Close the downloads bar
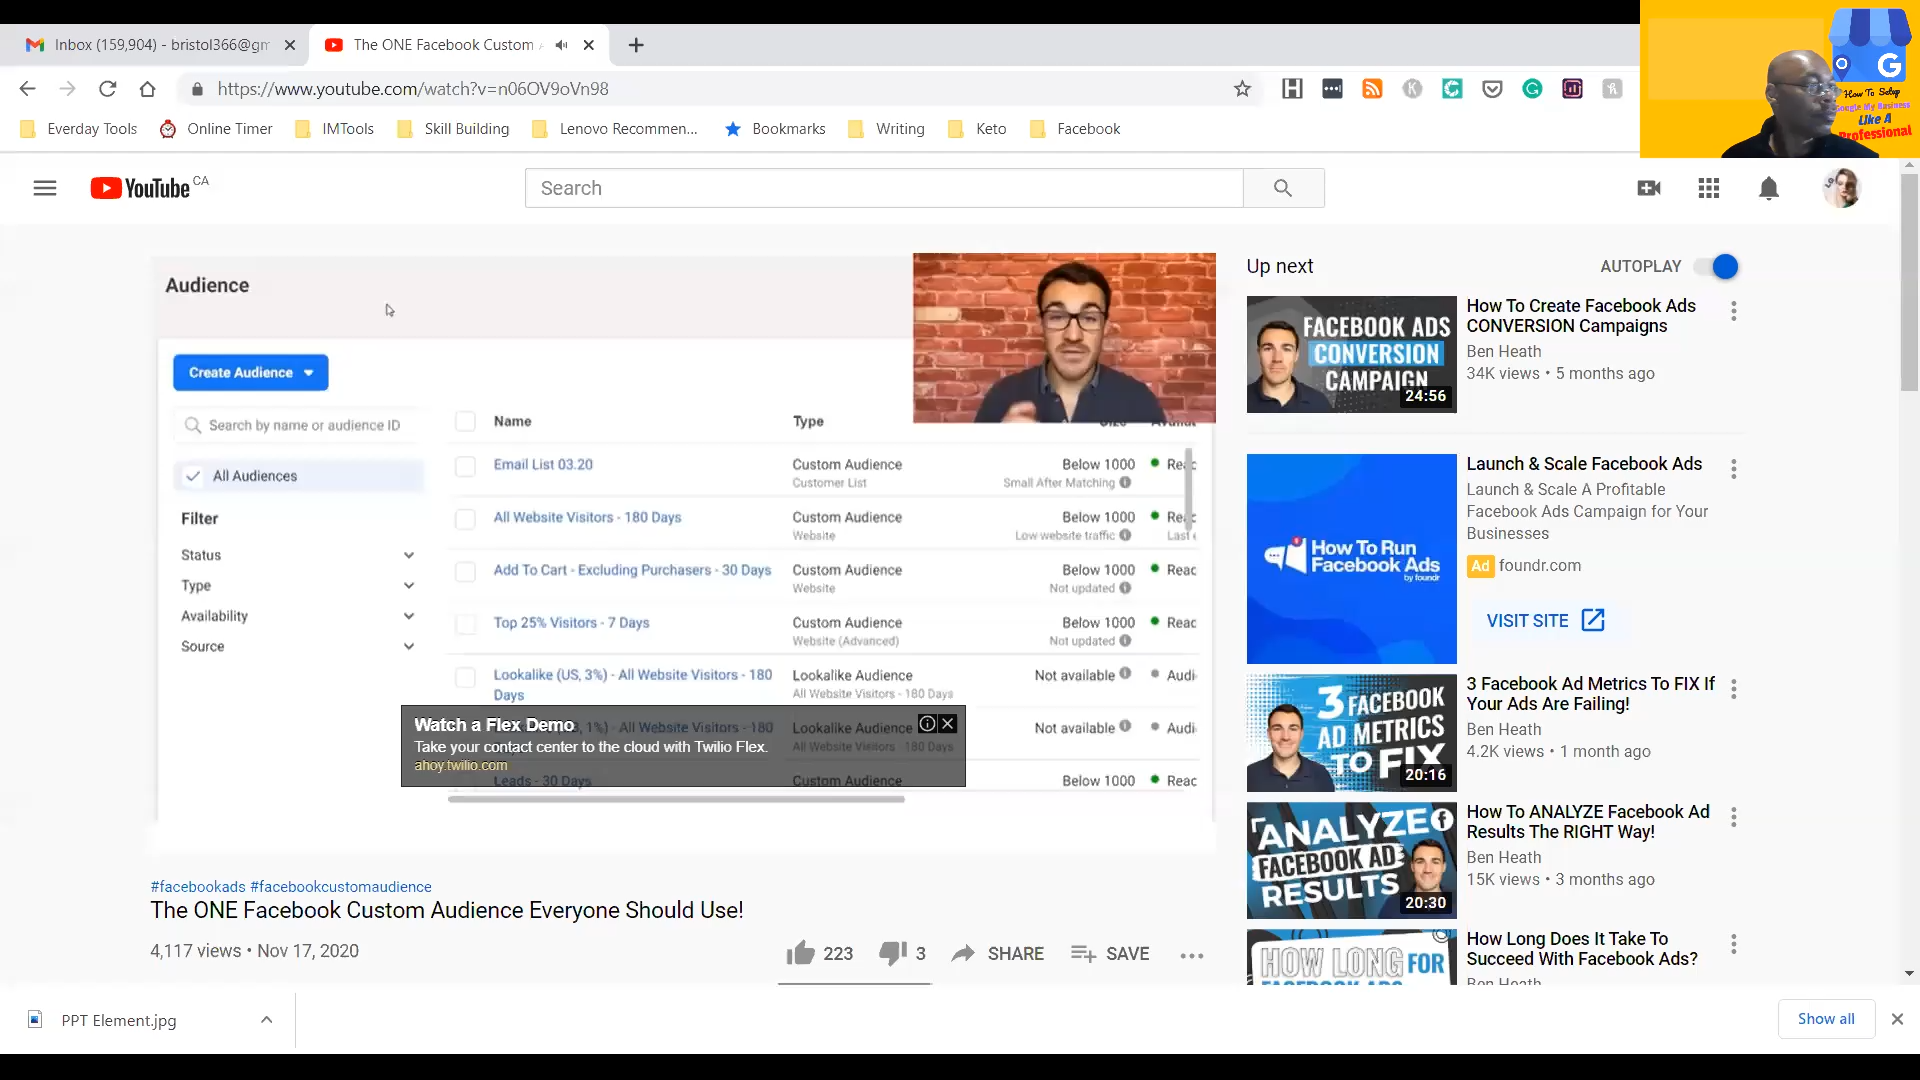Image resolution: width=1920 pixels, height=1080 pixels. pyautogui.click(x=1897, y=1019)
